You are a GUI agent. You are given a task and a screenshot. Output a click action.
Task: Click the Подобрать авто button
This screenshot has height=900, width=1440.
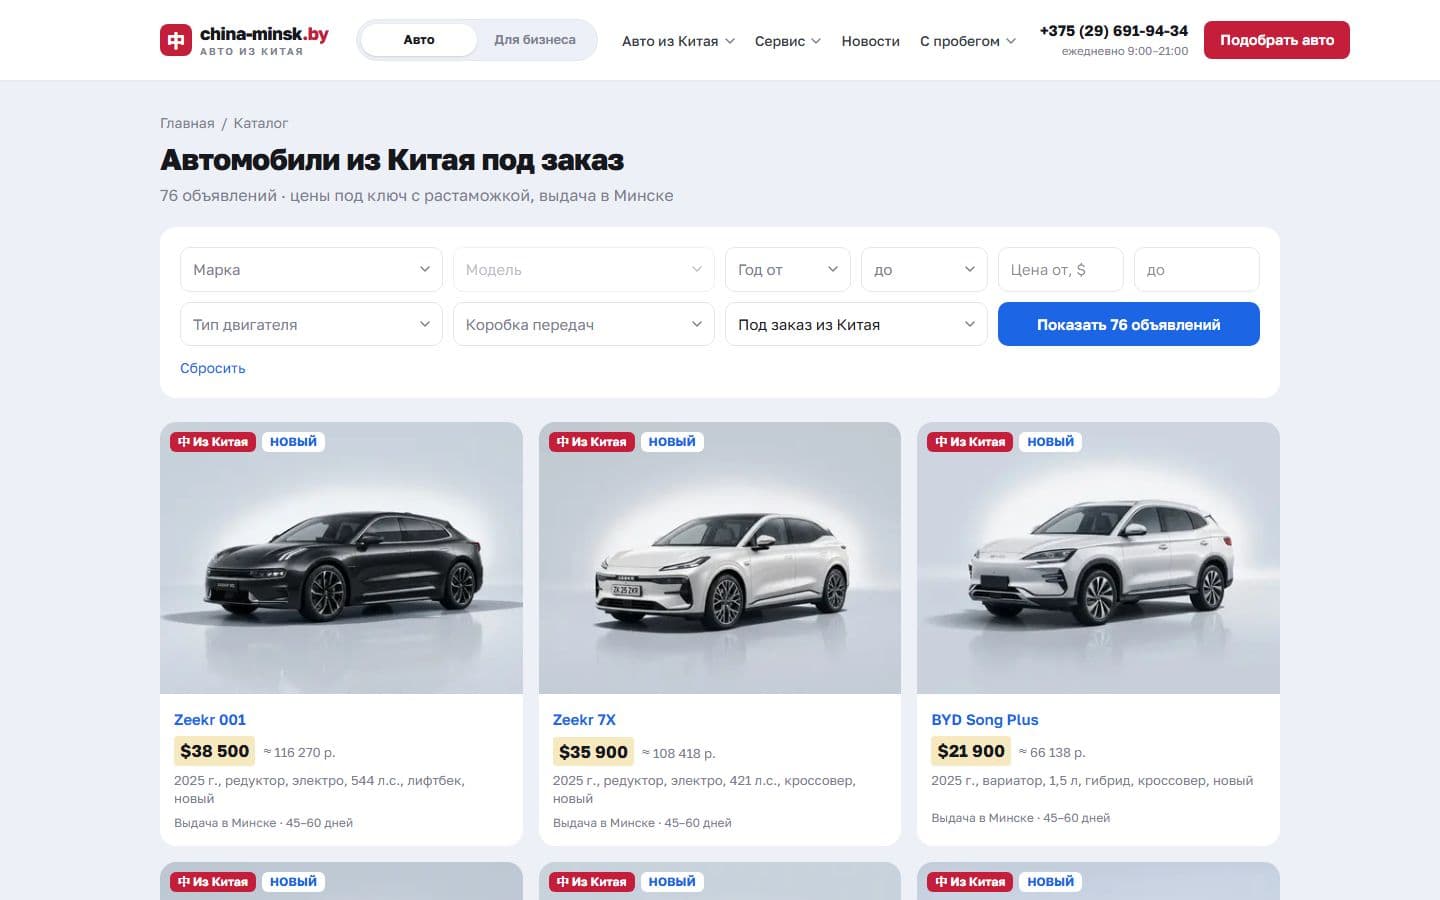(x=1277, y=40)
